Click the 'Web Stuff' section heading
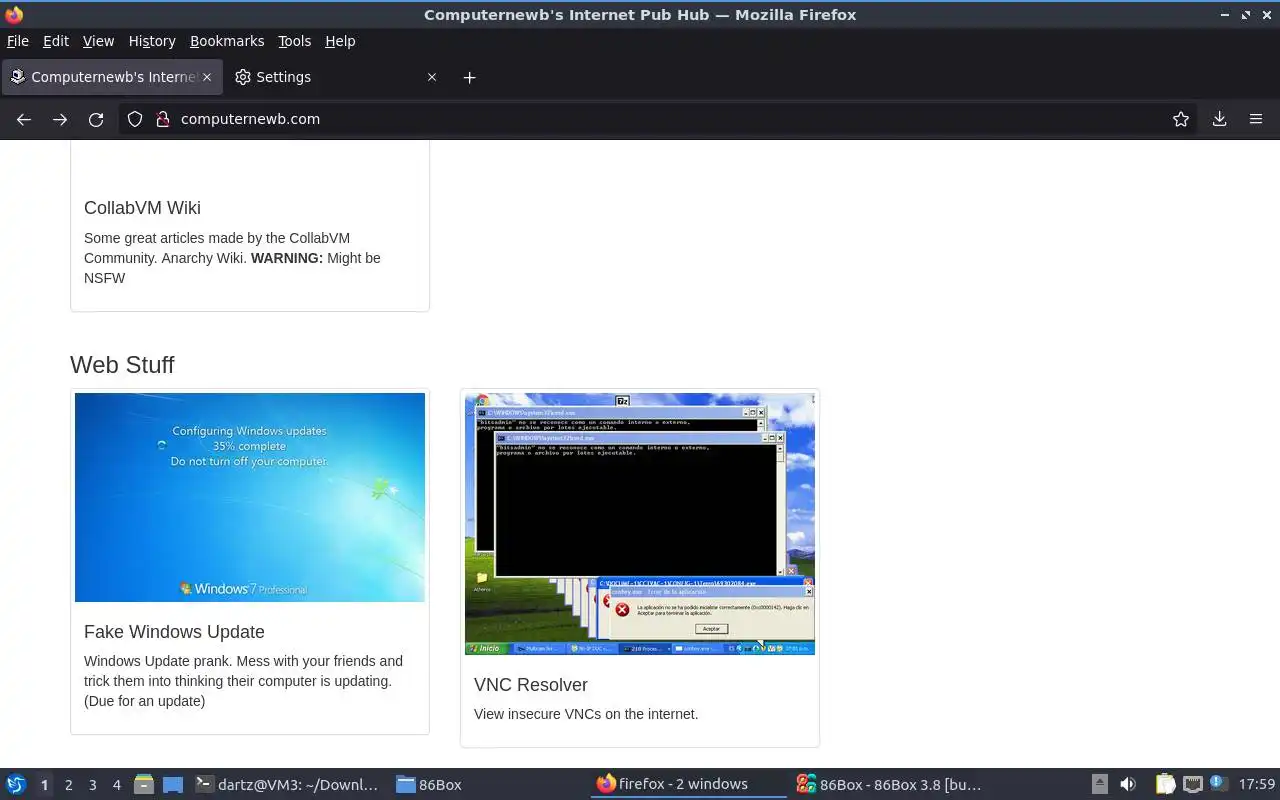The image size is (1280, 800). [122, 365]
